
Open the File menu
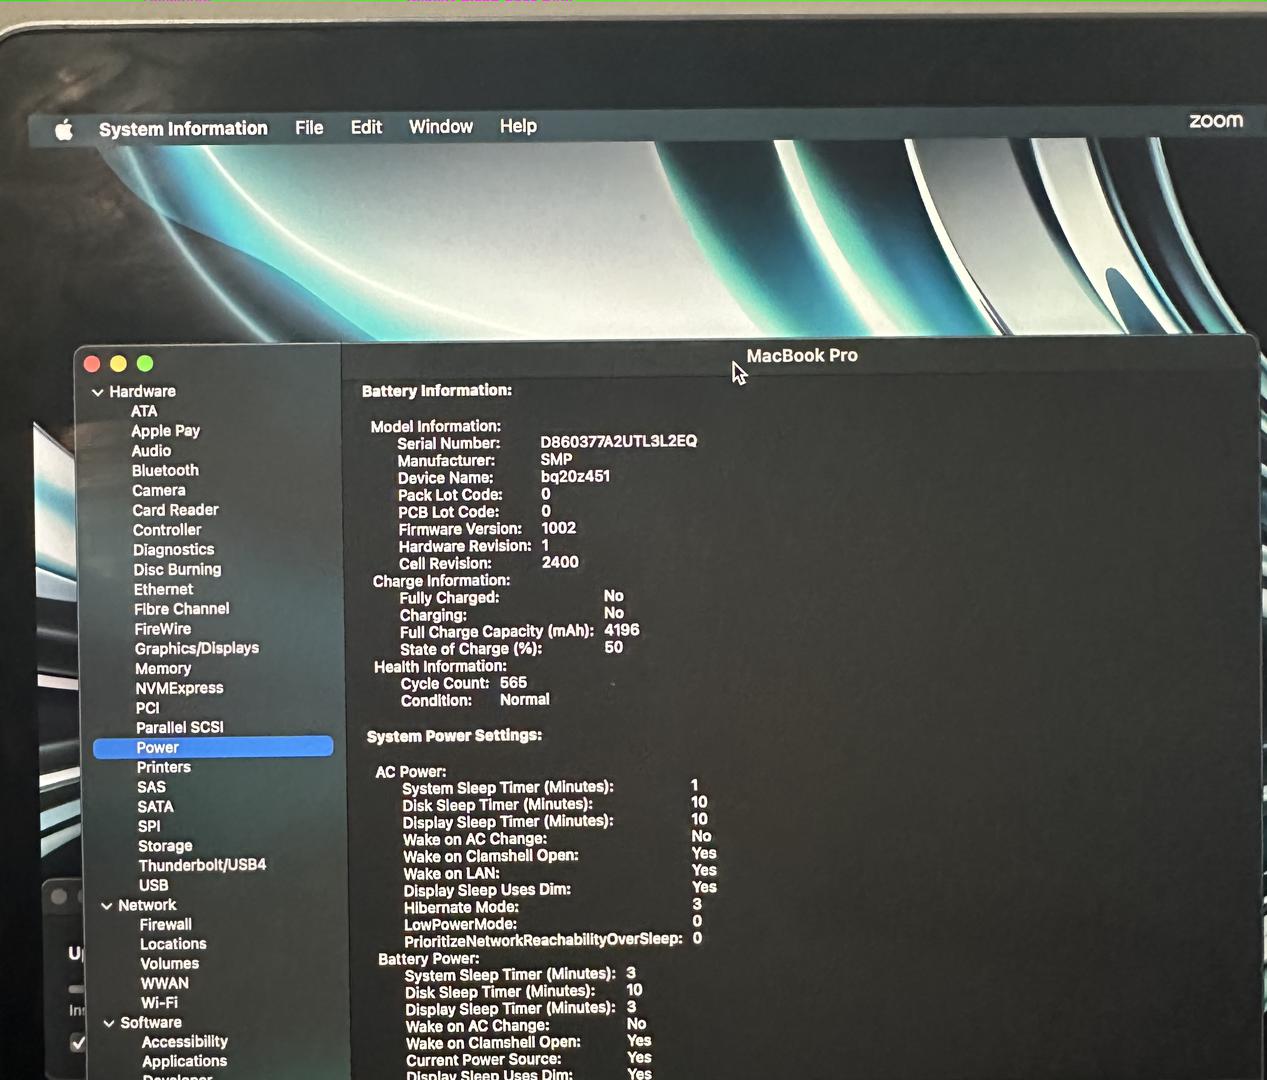[x=309, y=127]
